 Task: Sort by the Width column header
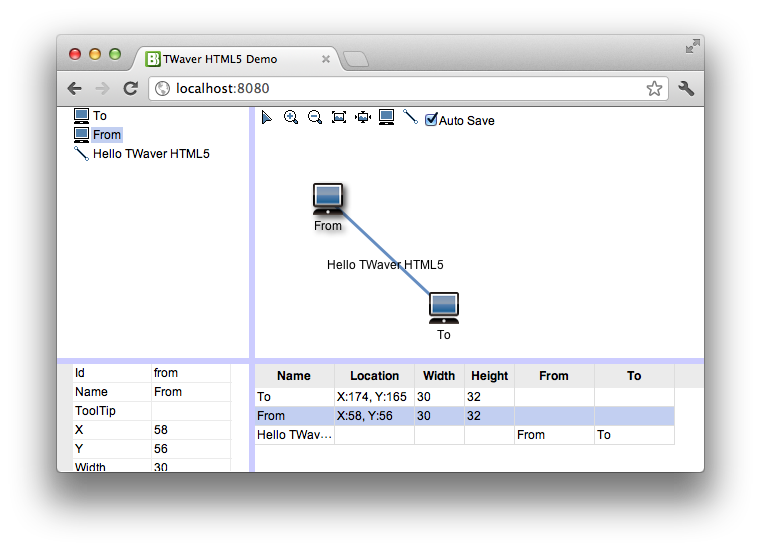439,376
